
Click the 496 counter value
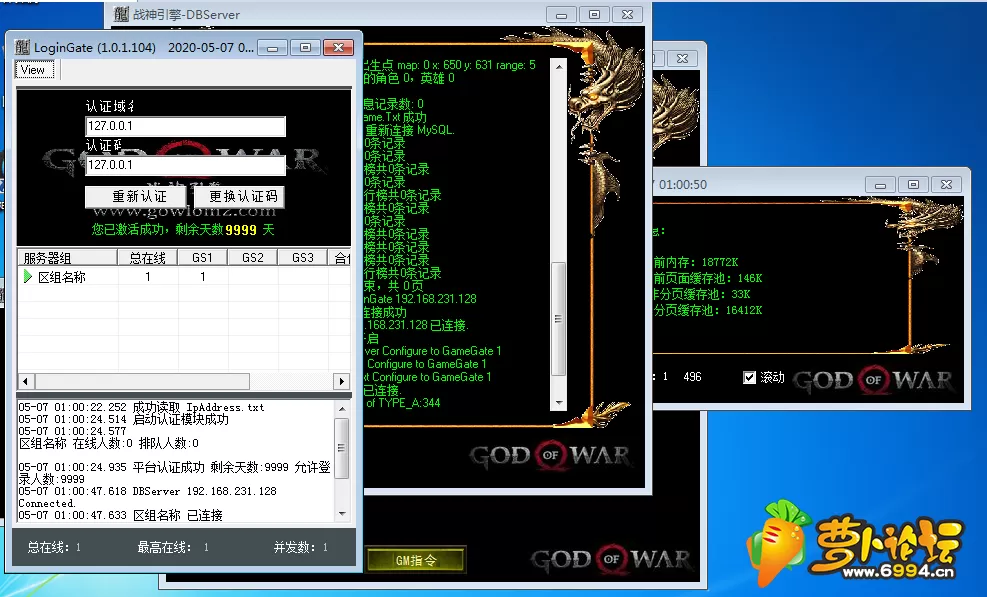click(x=692, y=377)
